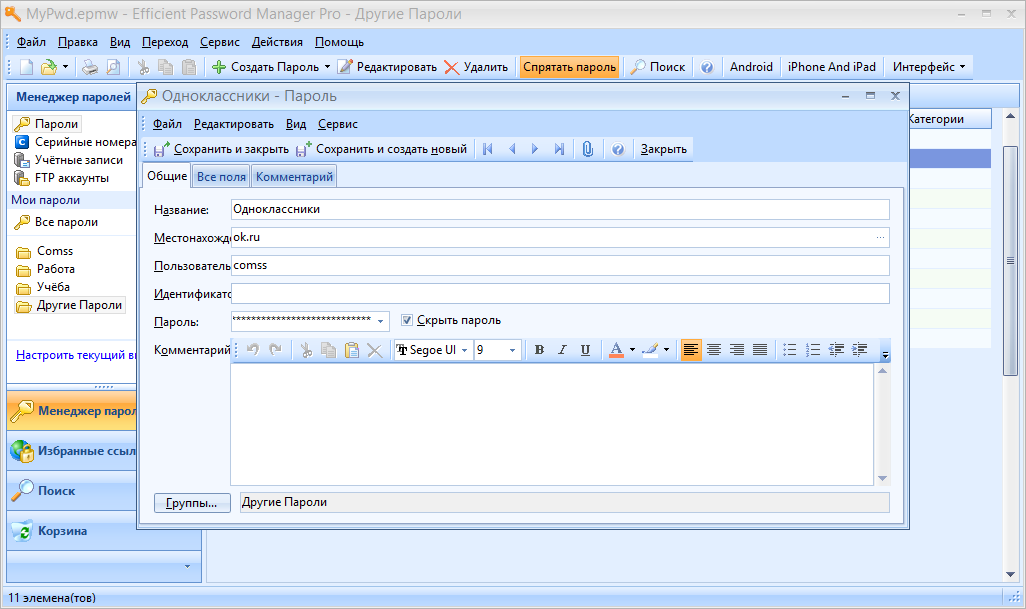Click help icon in password dialog toolbar
1026x609 pixels.
618,149
